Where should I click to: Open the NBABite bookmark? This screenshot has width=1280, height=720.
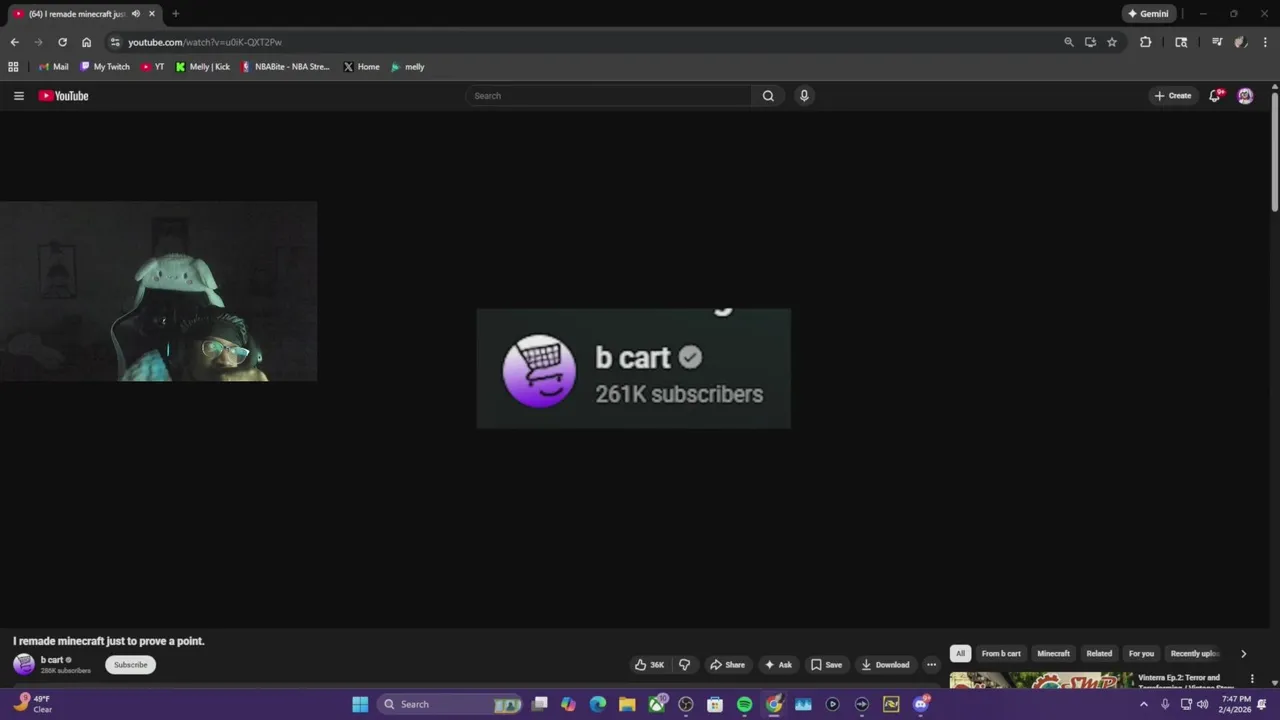click(285, 67)
